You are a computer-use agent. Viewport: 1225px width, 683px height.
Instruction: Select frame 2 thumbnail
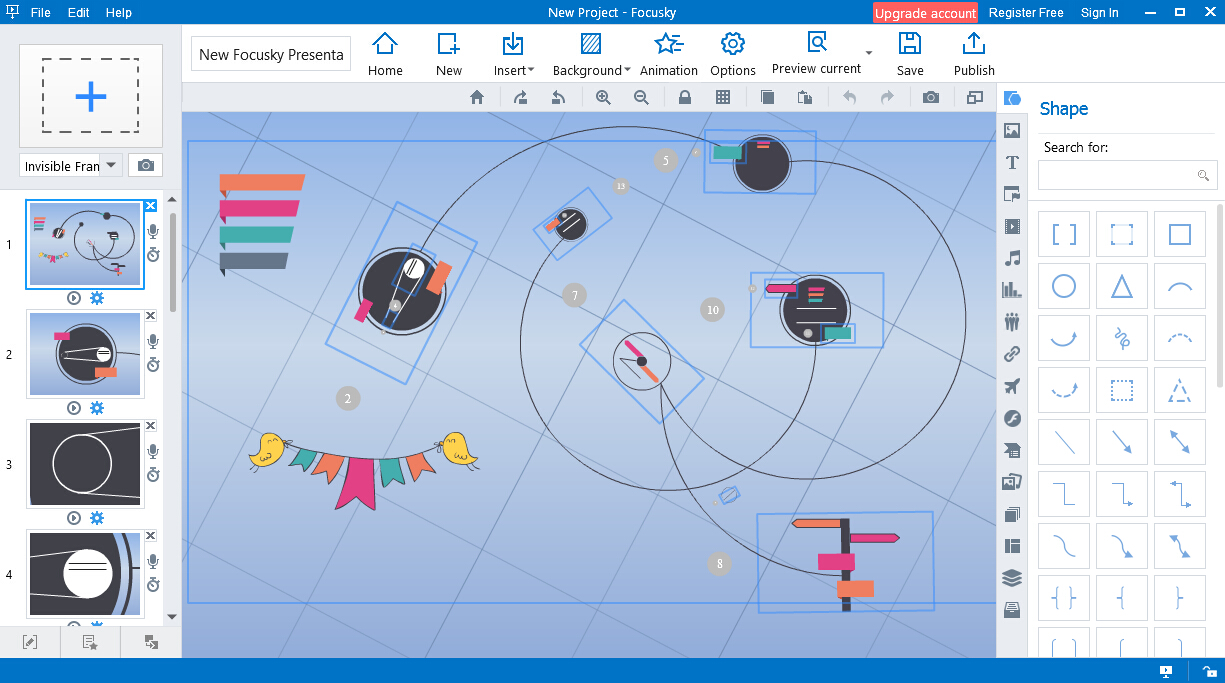tap(85, 354)
